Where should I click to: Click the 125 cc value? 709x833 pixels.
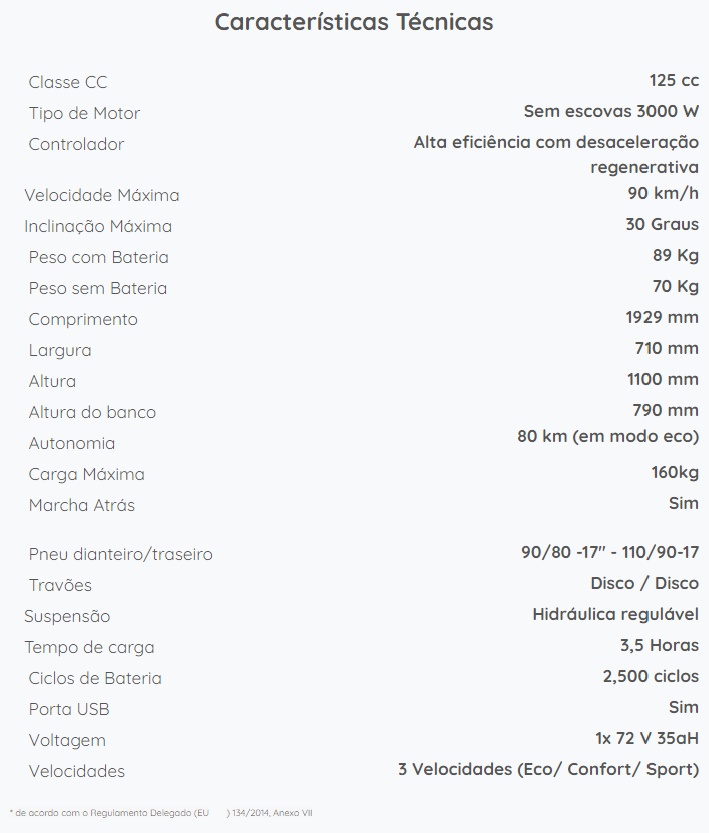pos(674,80)
